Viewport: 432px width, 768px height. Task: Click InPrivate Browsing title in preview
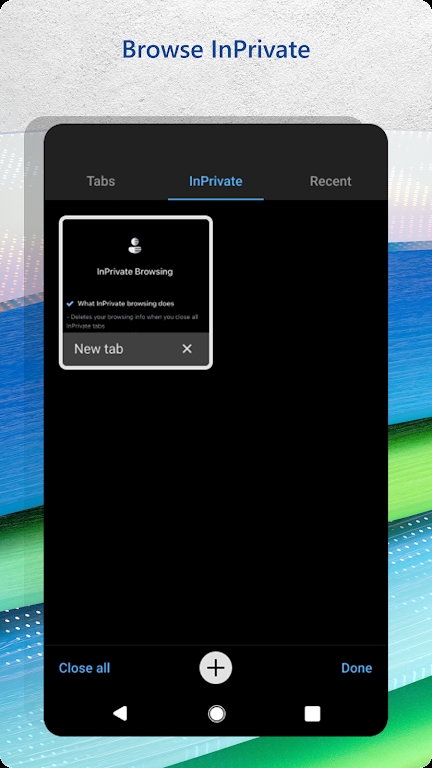(135, 271)
